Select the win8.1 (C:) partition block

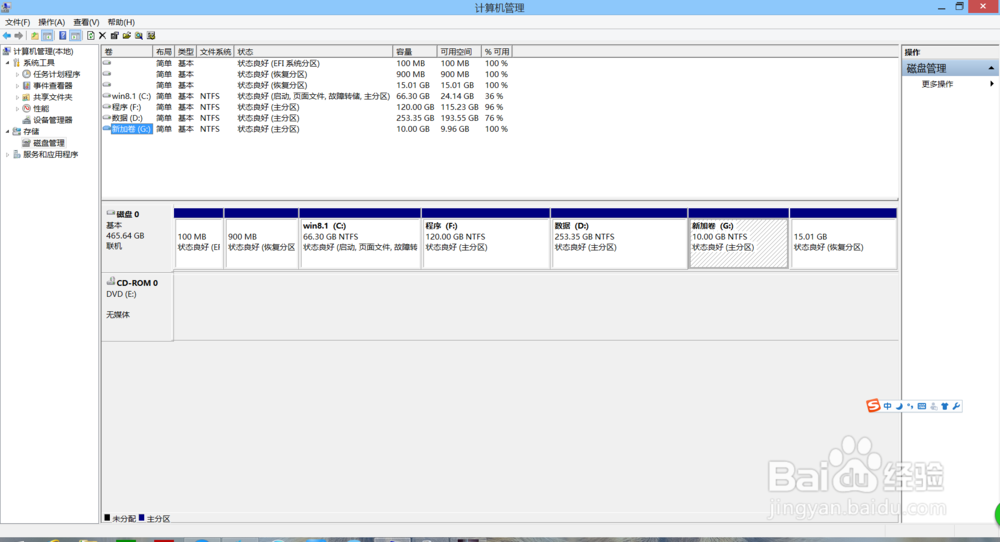pos(360,238)
